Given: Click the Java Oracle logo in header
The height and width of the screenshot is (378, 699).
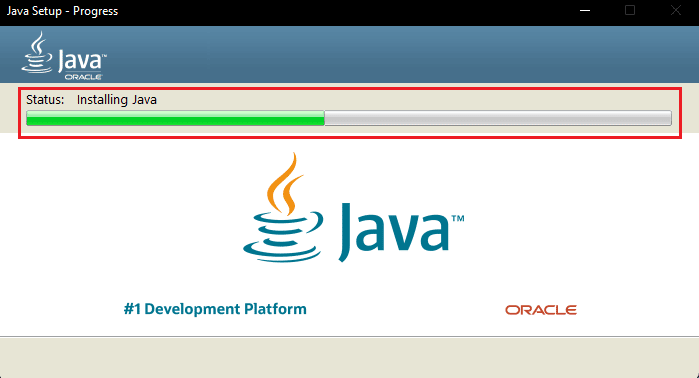Looking at the screenshot, I should [64, 56].
